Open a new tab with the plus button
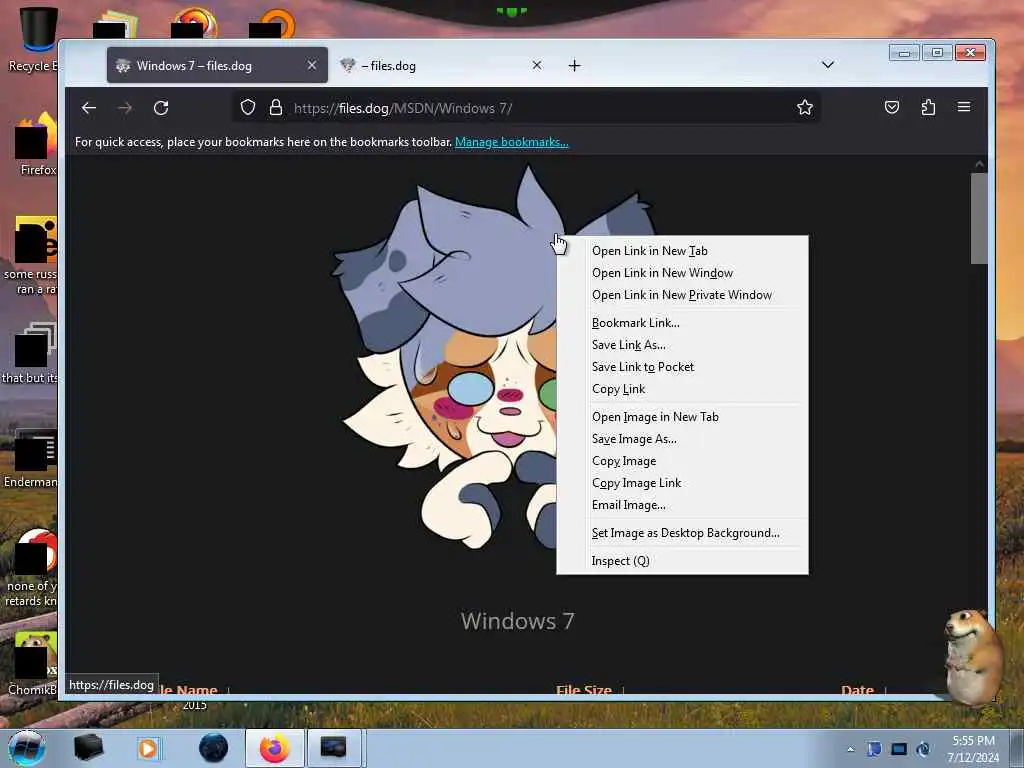Screen dimensions: 1024x768 (x=574, y=65)
